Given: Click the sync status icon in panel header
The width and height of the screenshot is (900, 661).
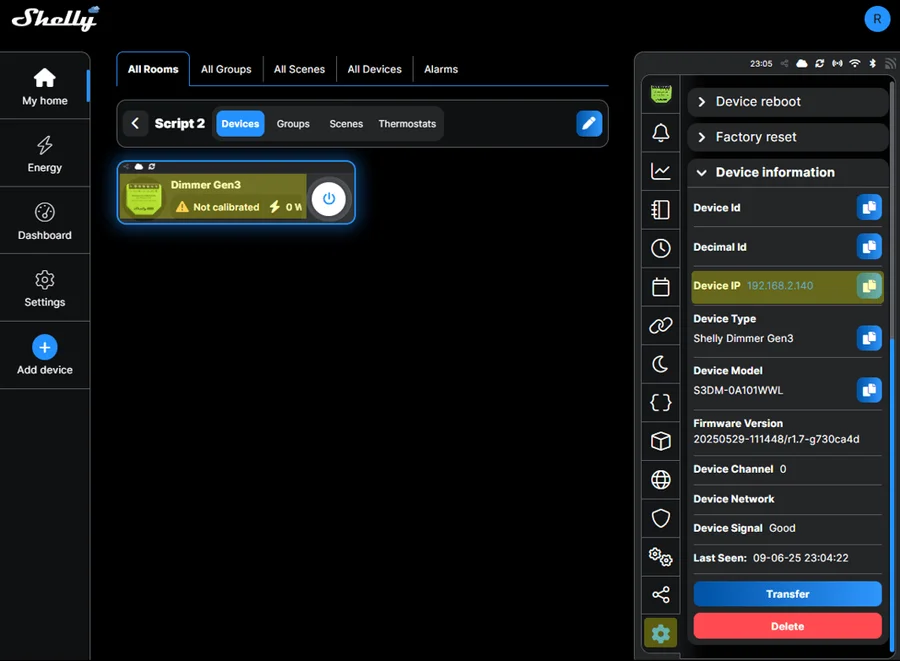Looking at the screenshot, I should click(x=820, y=63).
